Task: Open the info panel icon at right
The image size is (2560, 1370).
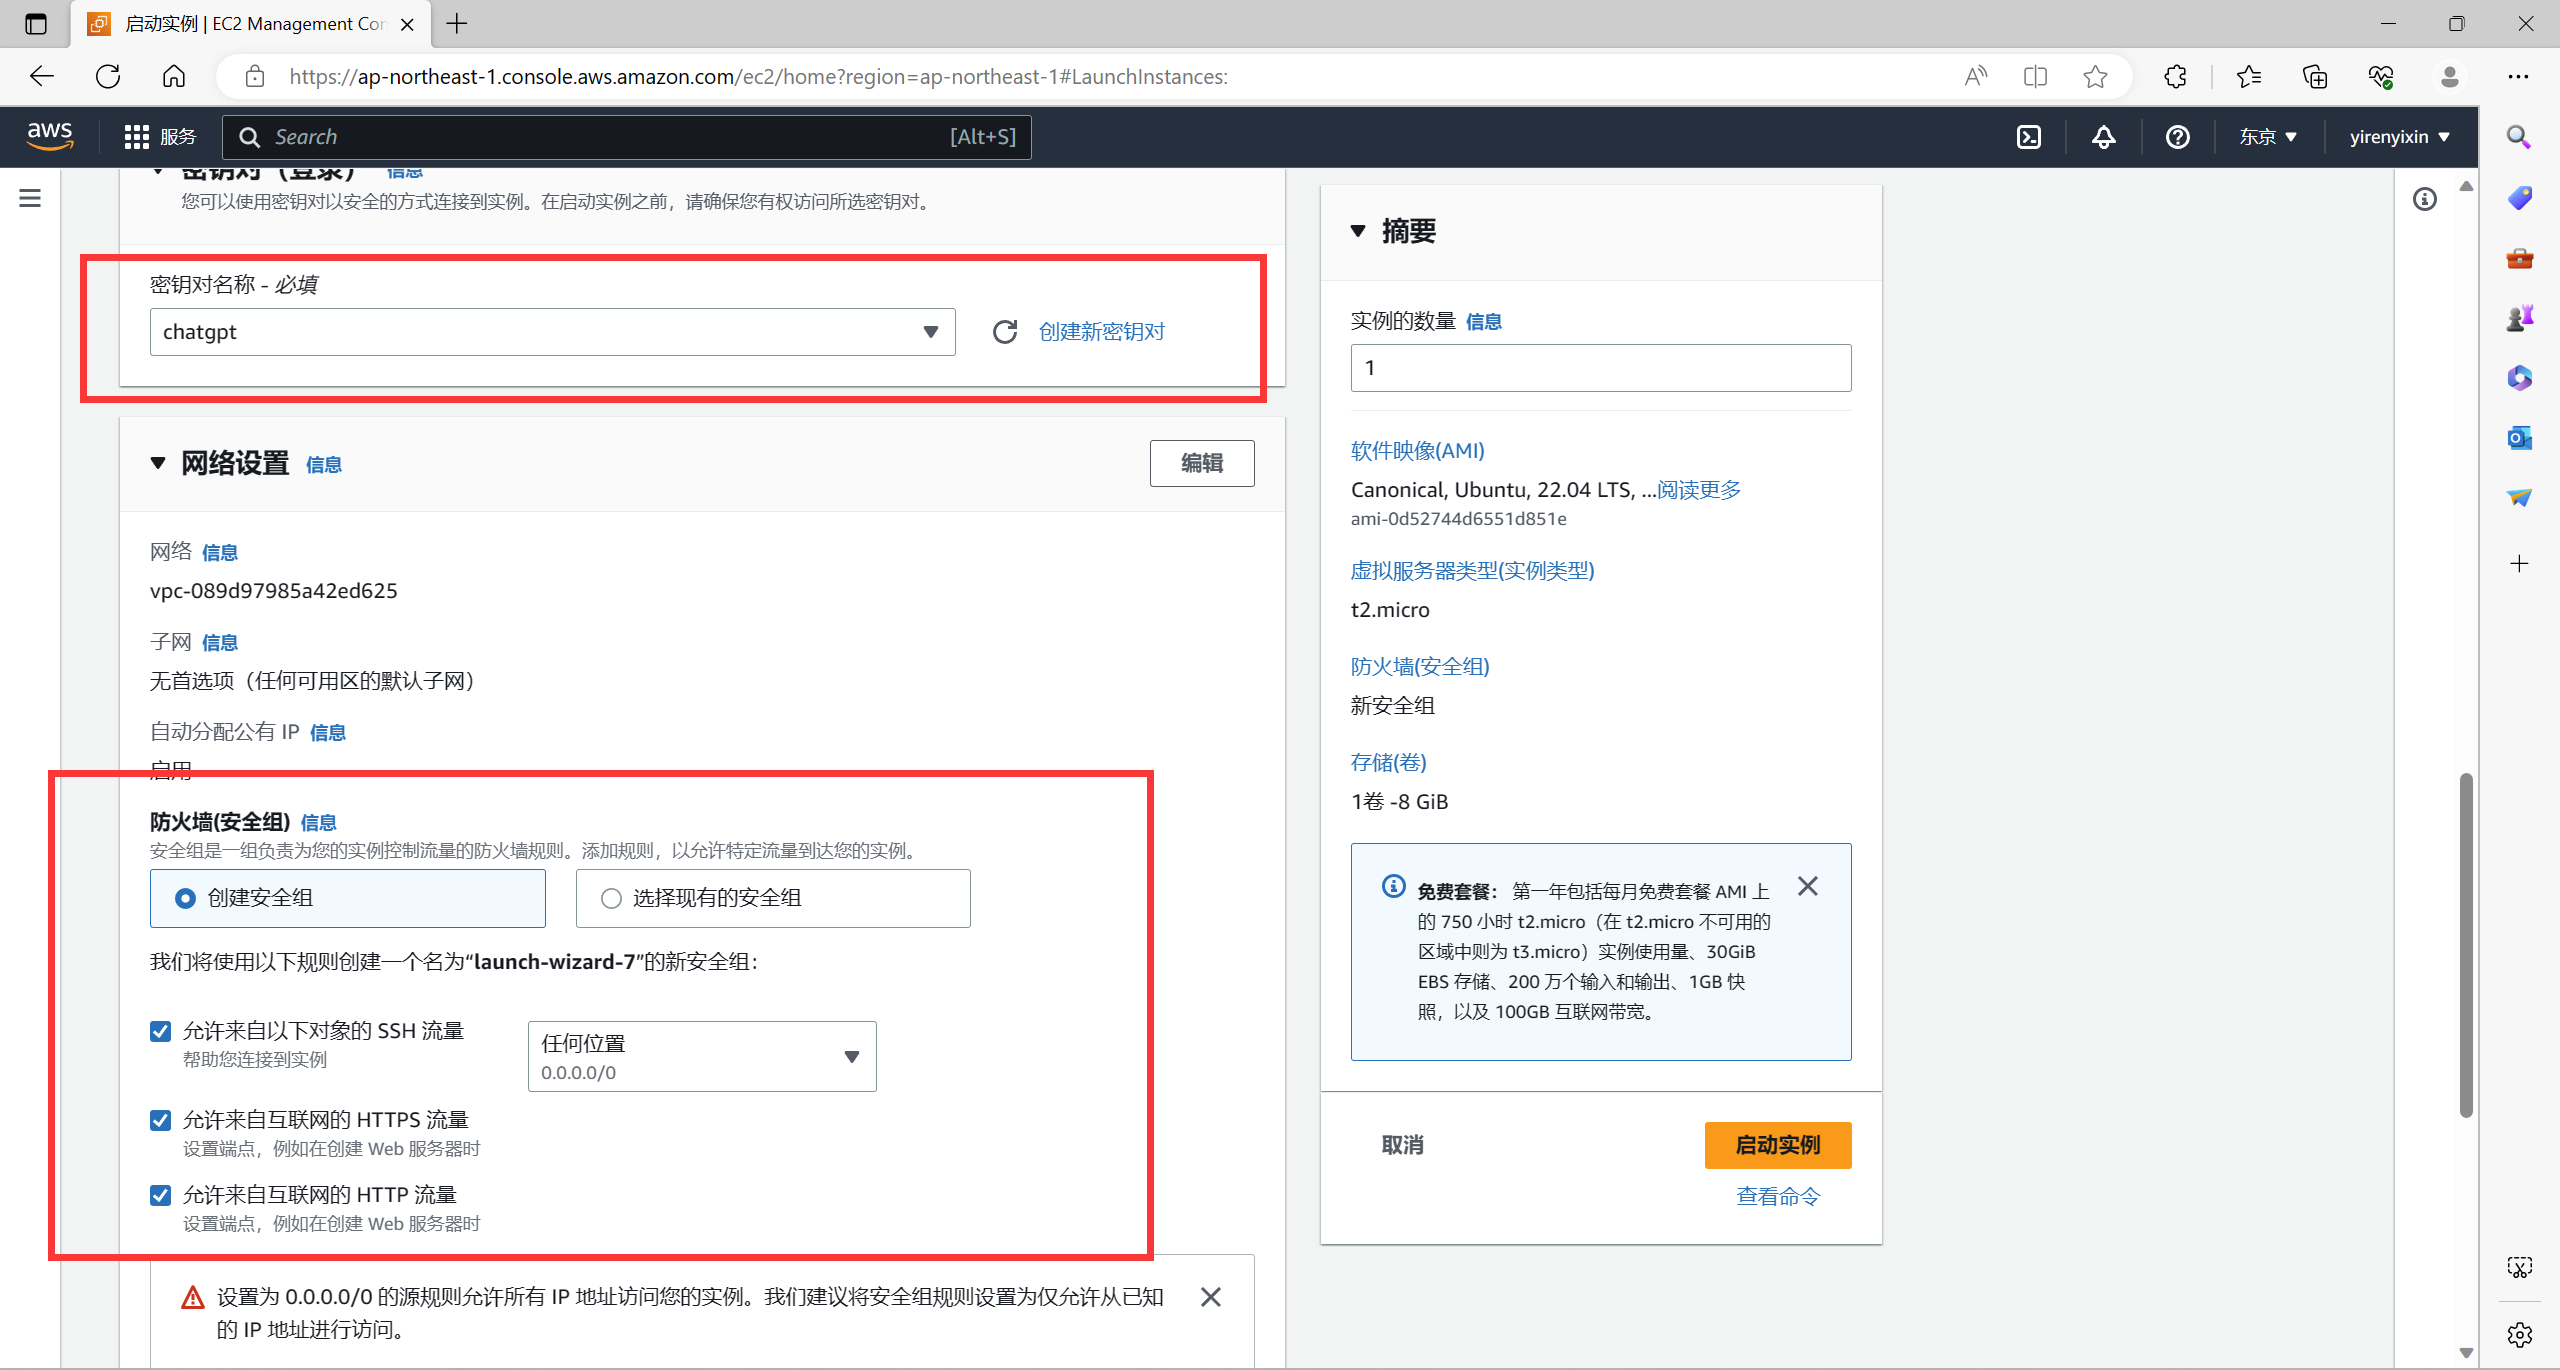Action: [x=2425, y=199]
